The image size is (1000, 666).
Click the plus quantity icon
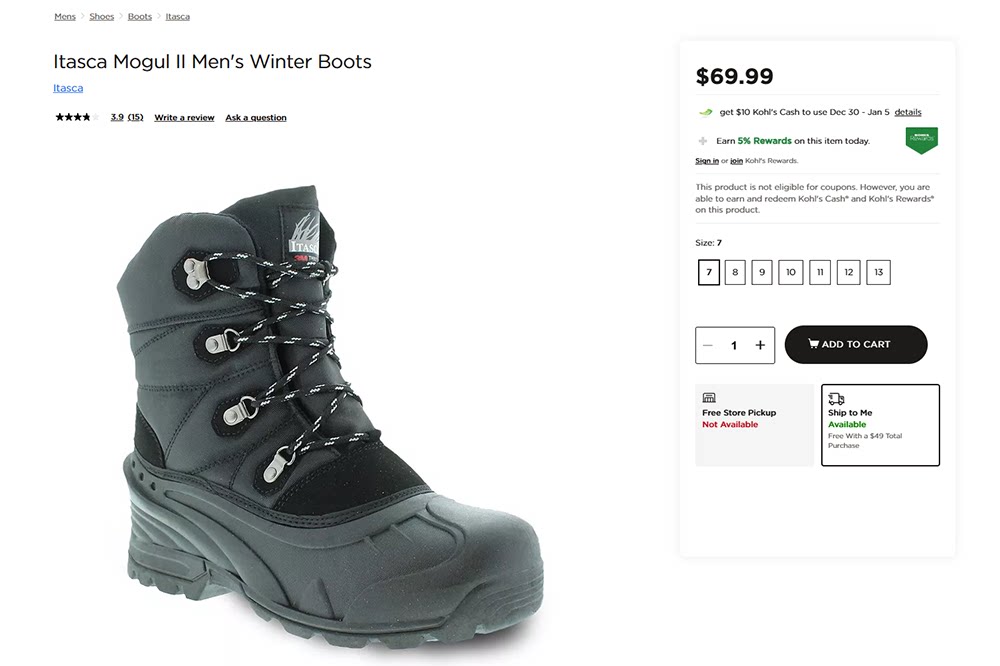pyautogui.click(x=760, y=345)
